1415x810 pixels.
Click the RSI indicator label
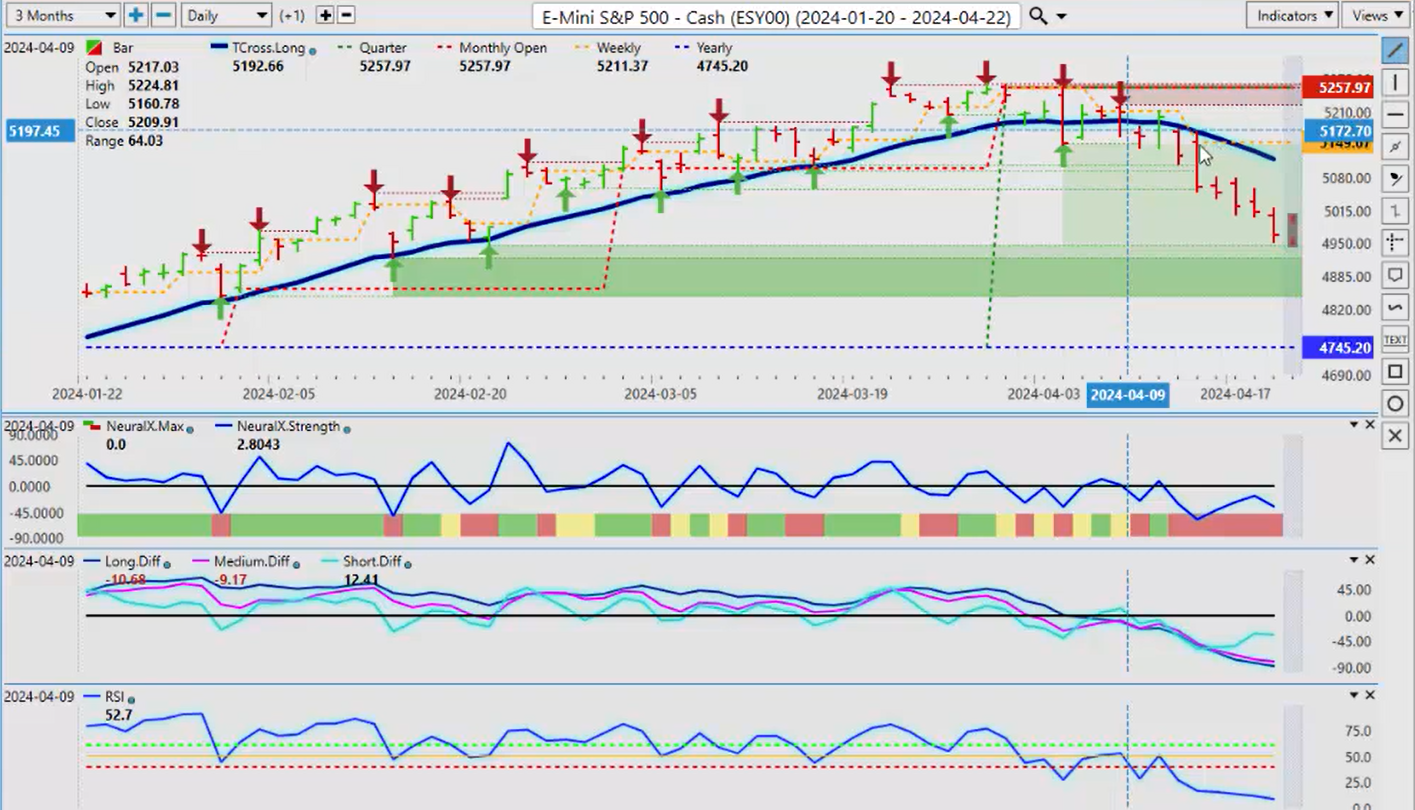coord(115,697)
